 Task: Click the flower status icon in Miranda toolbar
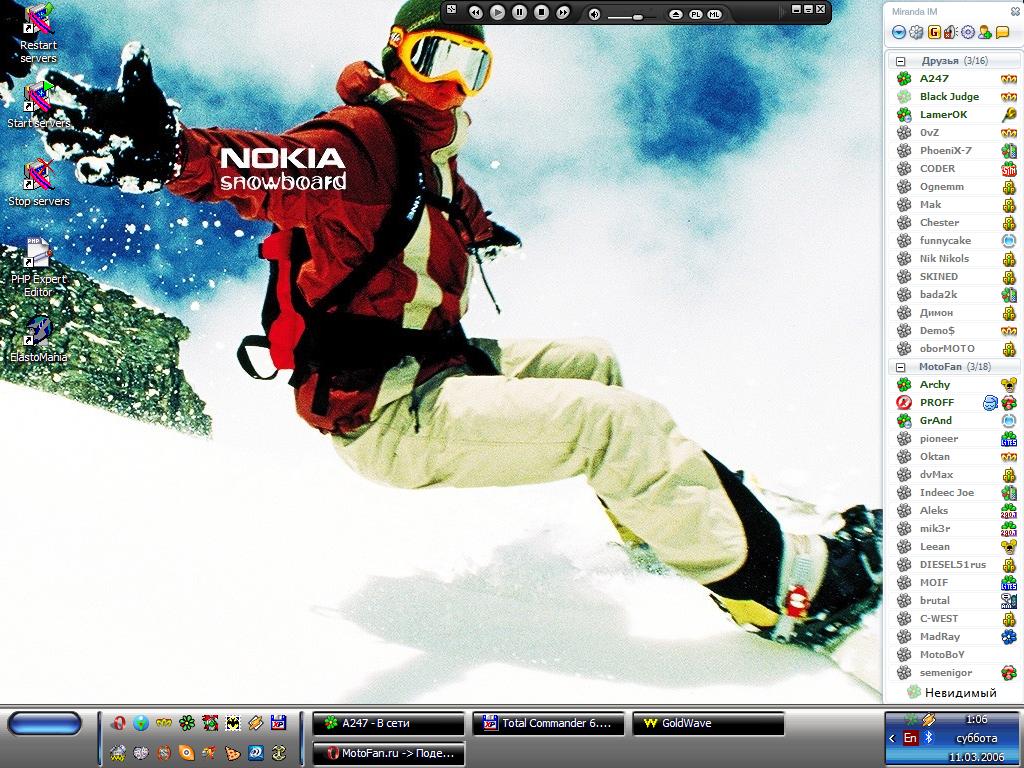tap(916, 32)
